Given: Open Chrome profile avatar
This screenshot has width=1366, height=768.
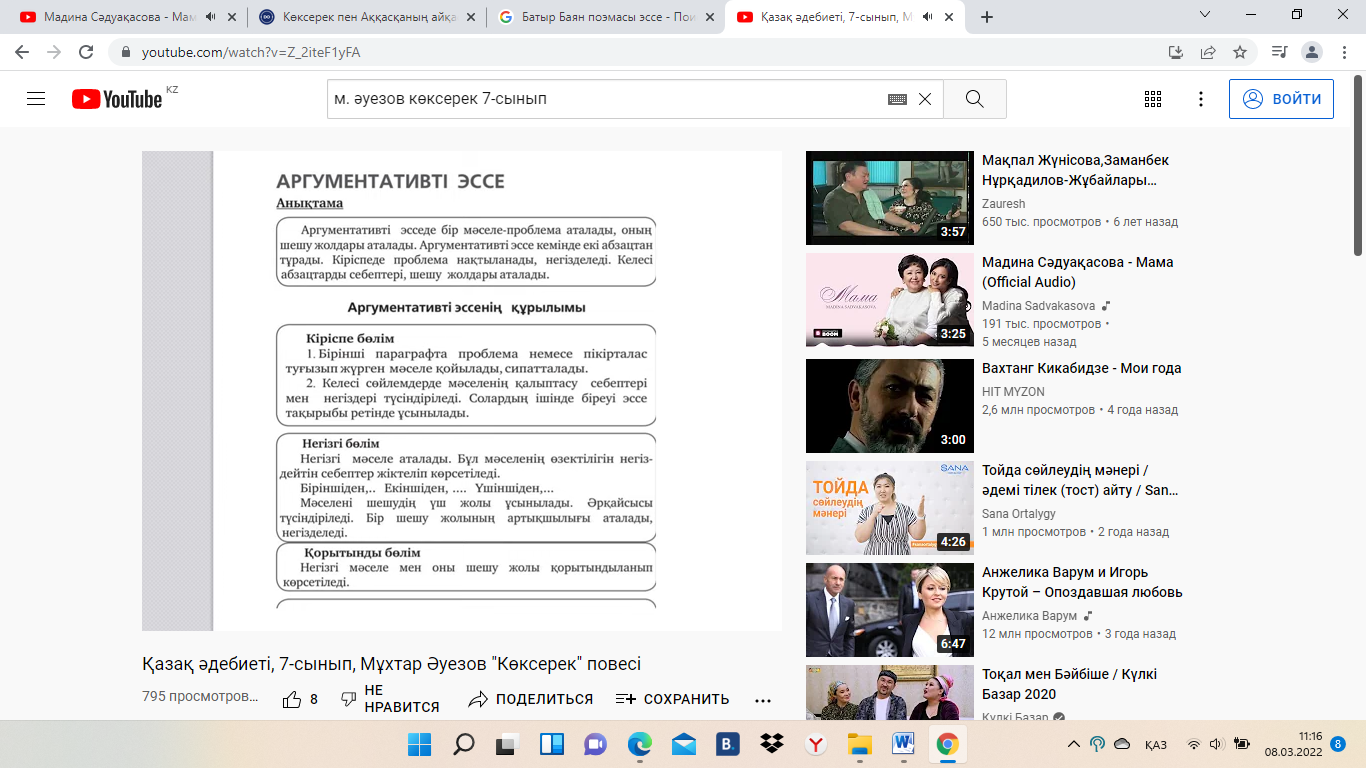Looking at the screenshot, I should pos(1312,52).
